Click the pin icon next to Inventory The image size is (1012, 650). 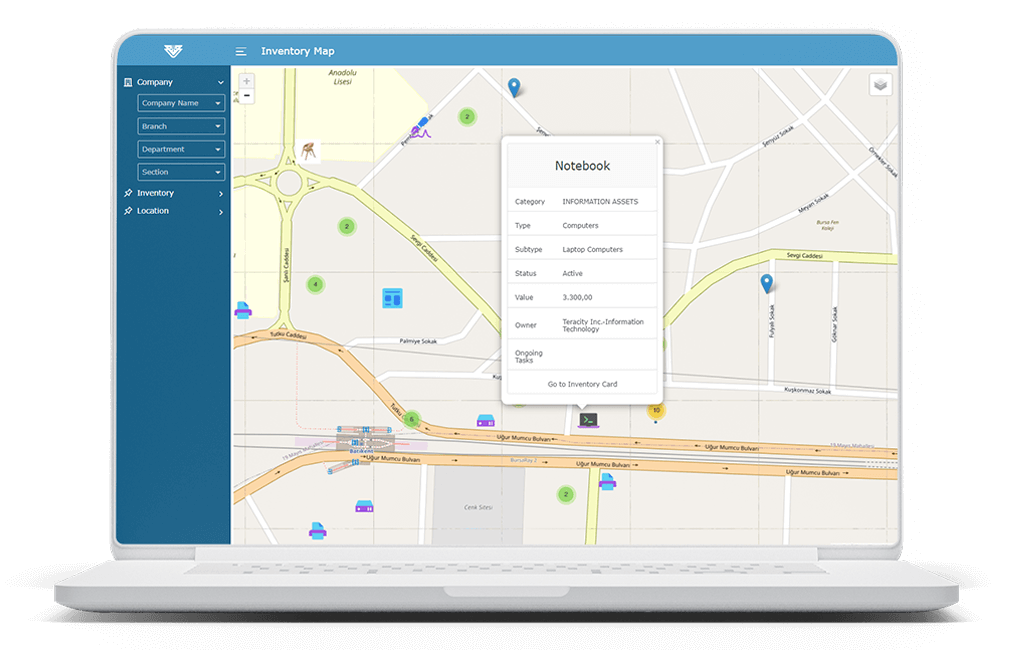click(x=128, y=193)
